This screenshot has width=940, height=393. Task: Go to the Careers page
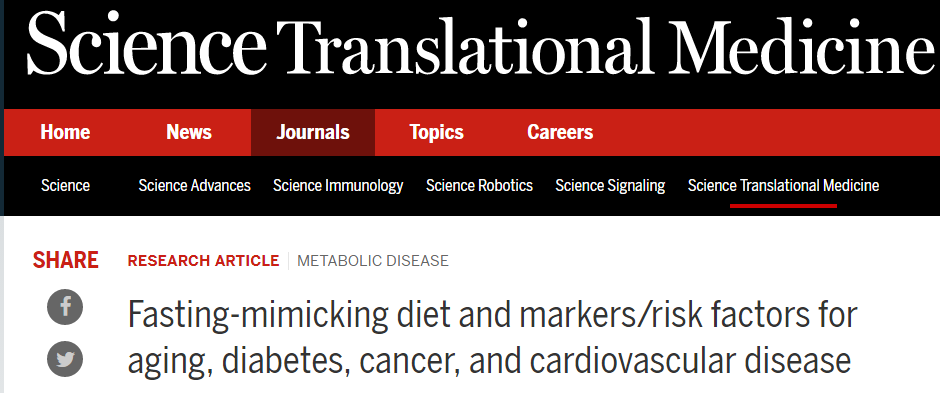click(560, 132)
